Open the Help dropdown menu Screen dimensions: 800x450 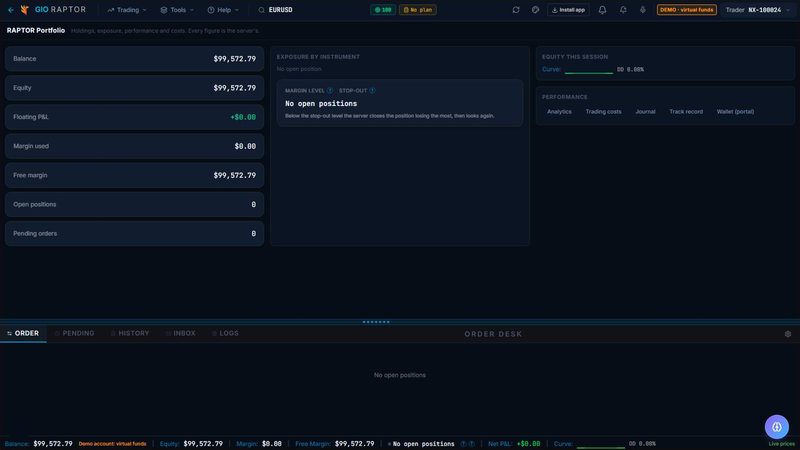coord(223,10)
